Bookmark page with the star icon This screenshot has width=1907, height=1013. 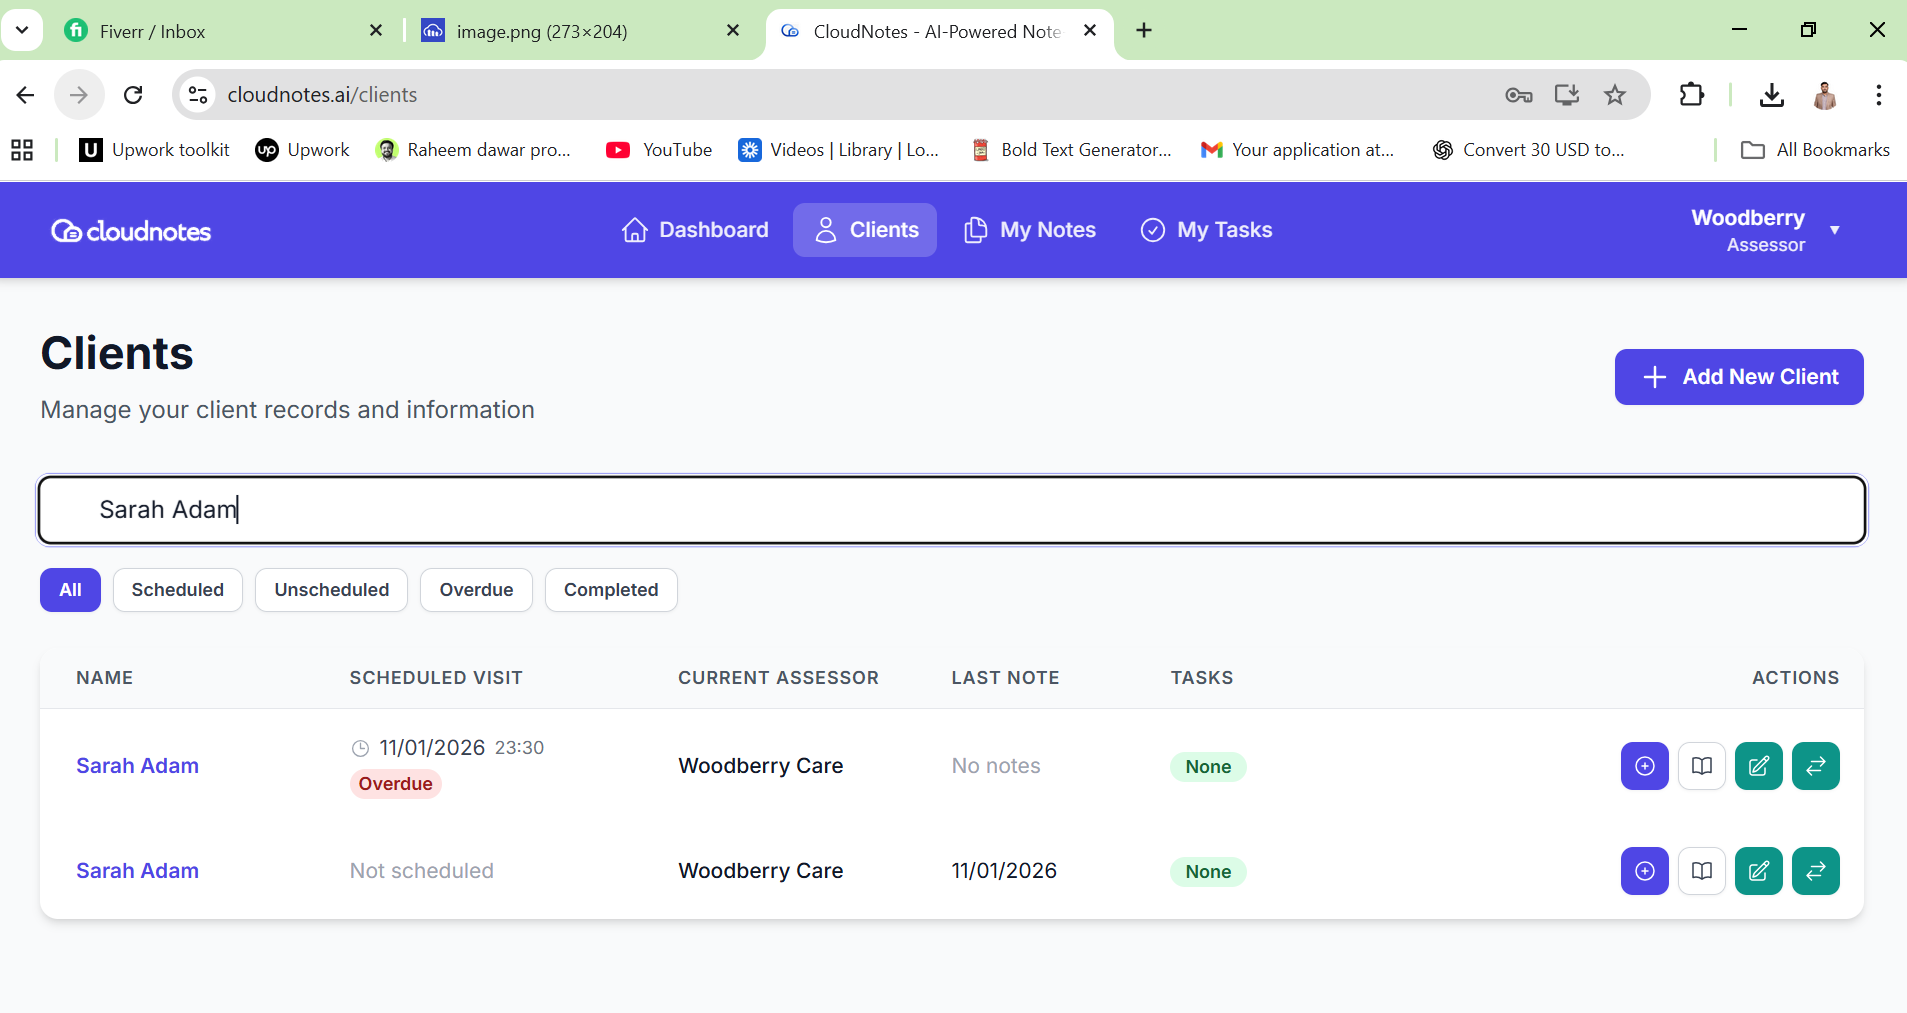point(1614,95)
